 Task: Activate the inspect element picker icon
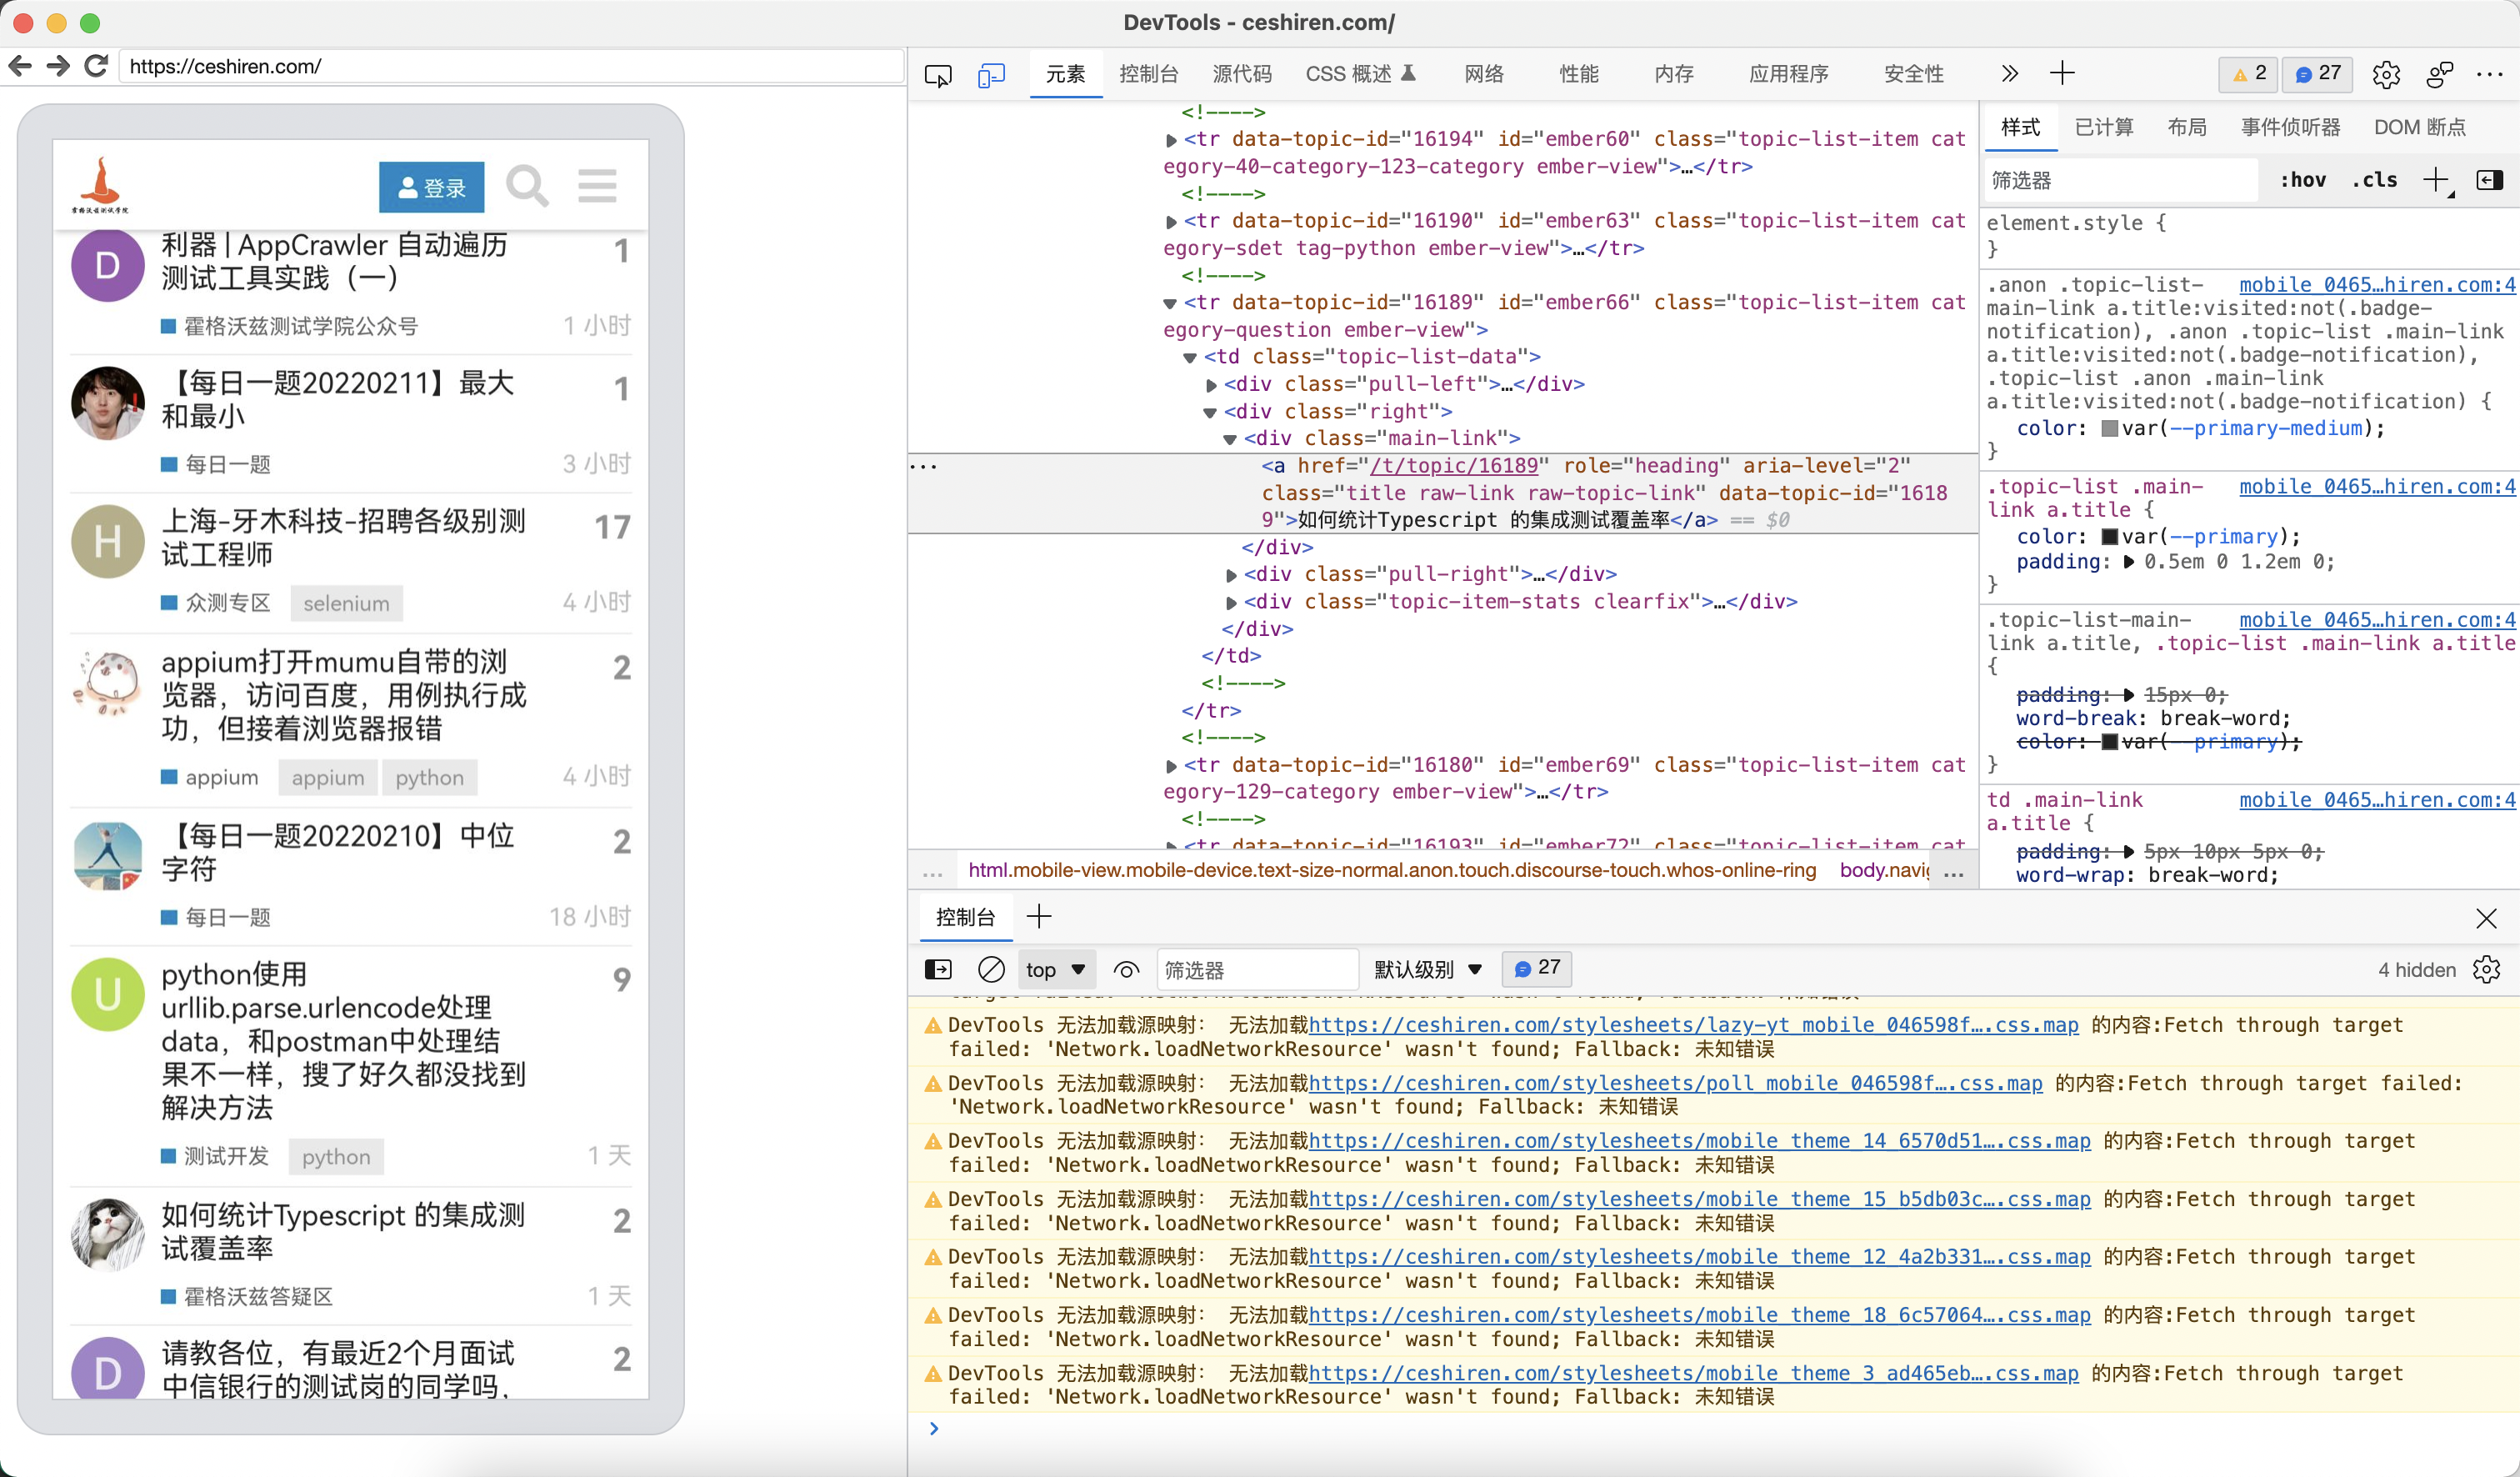(938, 75)
